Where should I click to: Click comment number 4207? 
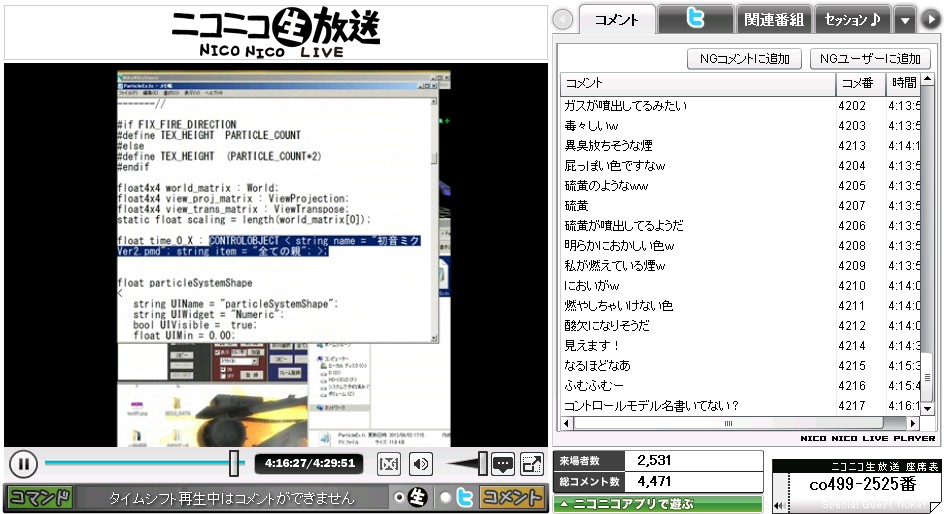(x=852, y=206)
